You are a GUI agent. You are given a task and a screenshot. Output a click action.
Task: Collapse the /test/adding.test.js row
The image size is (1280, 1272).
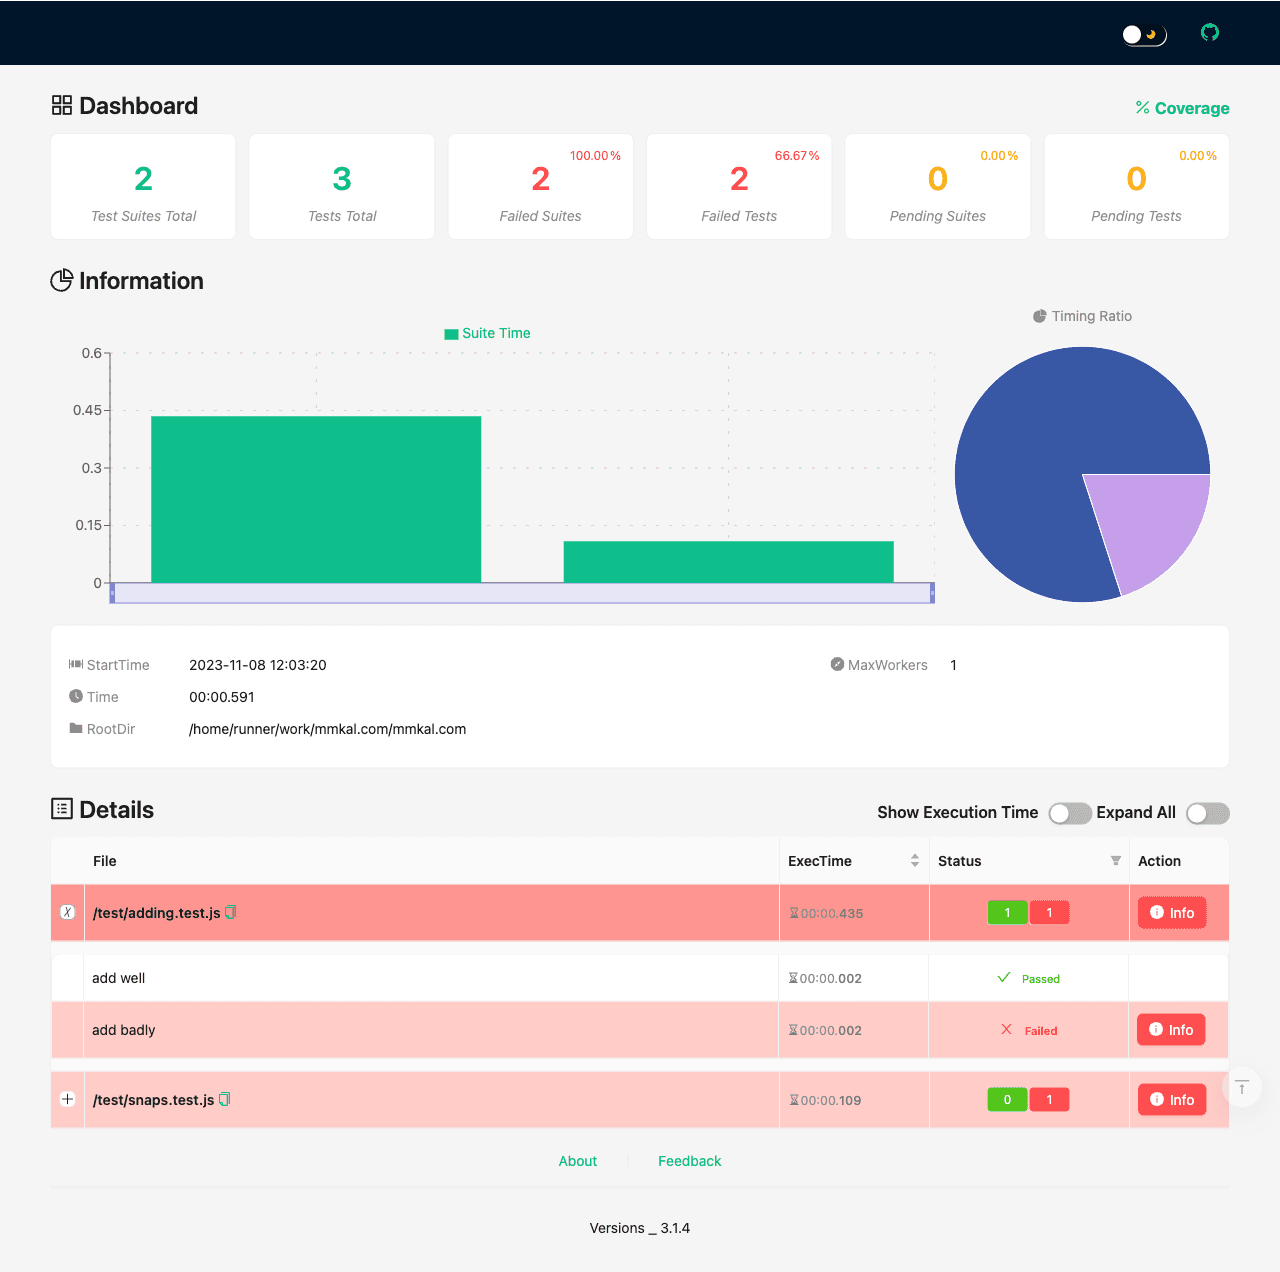pyautogui.click(x=67, y=912)
